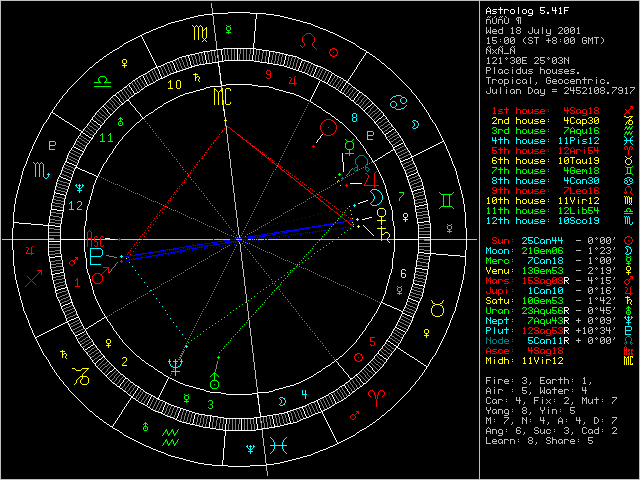640x480 pixels.
Task: Click house number 5 on the wheel
Action: (372, 342)
